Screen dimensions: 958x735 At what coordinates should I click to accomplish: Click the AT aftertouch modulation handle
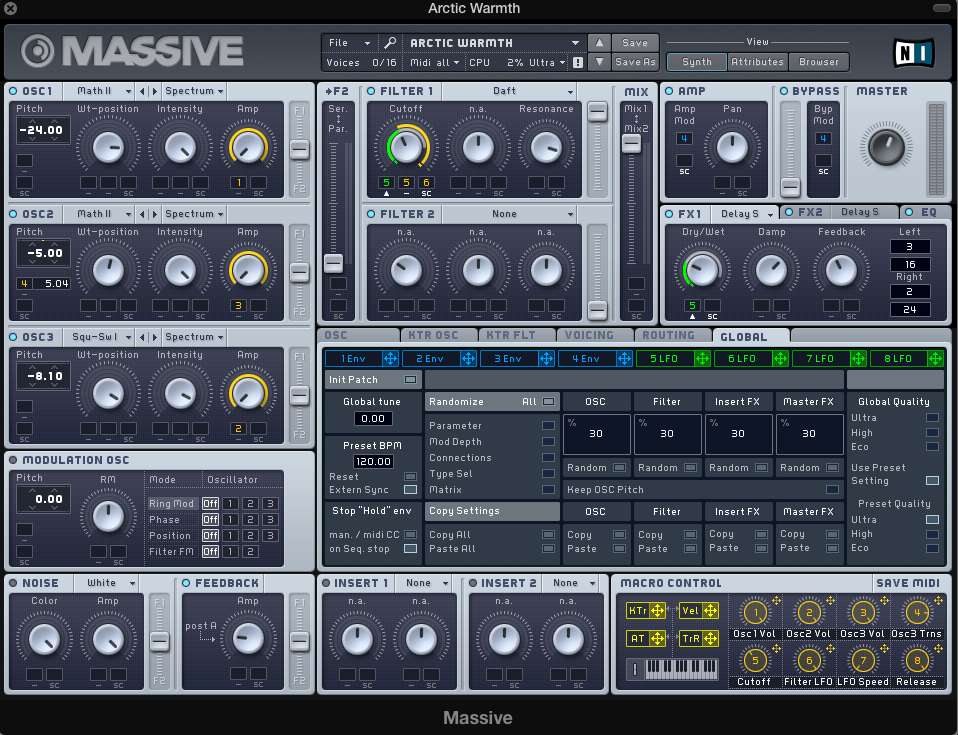point(657,638)
